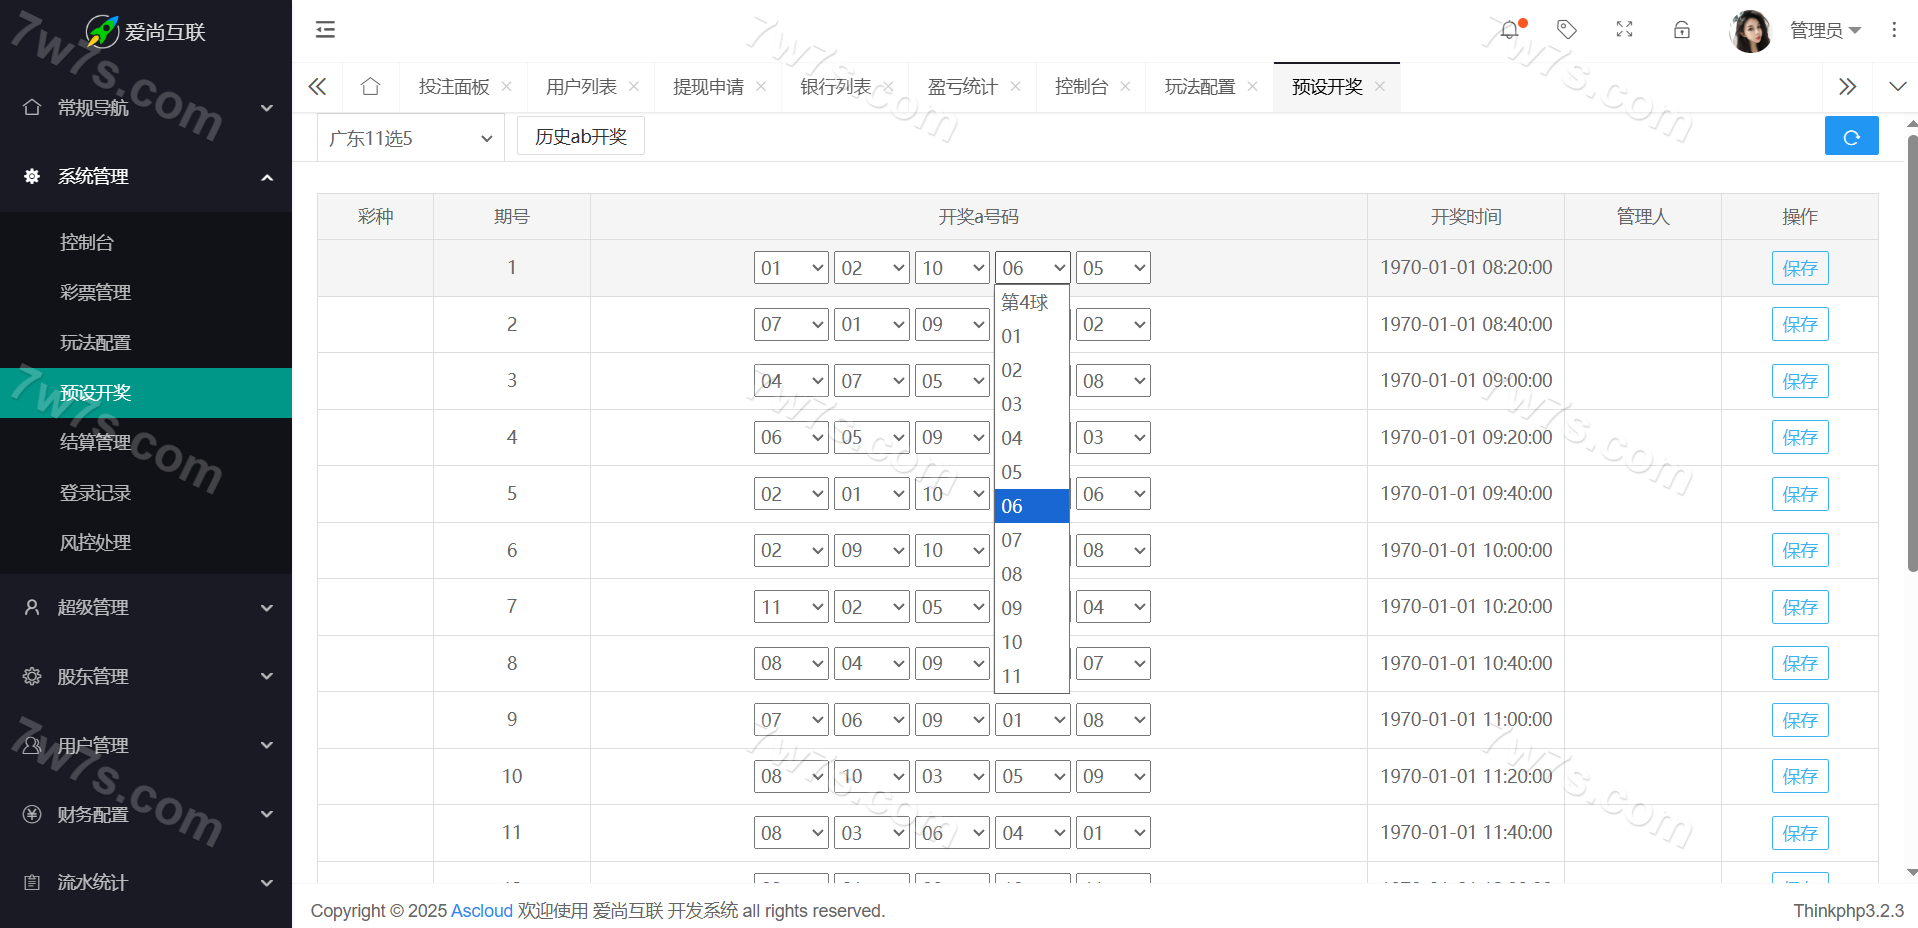This screenshot has height=928, width=1918.
Task: Click the lock screen icon
Action: pyautogui.click(x=1682, y=30)
